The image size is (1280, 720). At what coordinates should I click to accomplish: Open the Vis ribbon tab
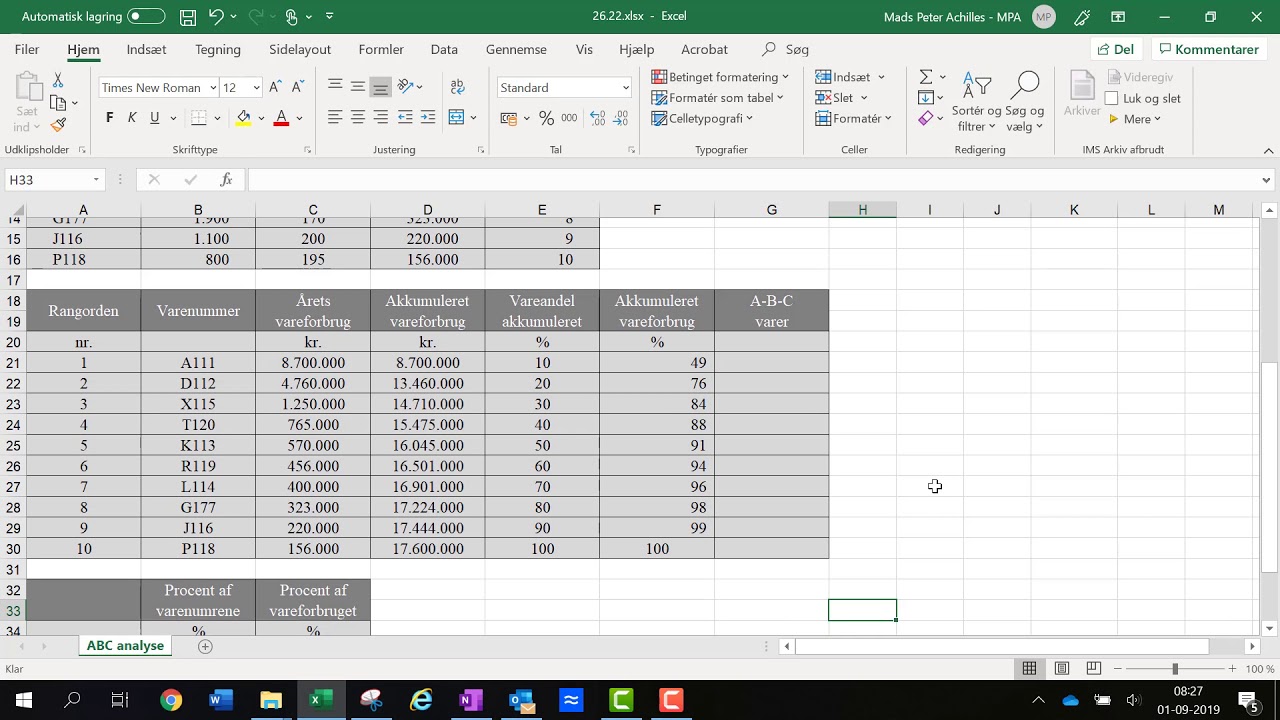click(584, 49)
